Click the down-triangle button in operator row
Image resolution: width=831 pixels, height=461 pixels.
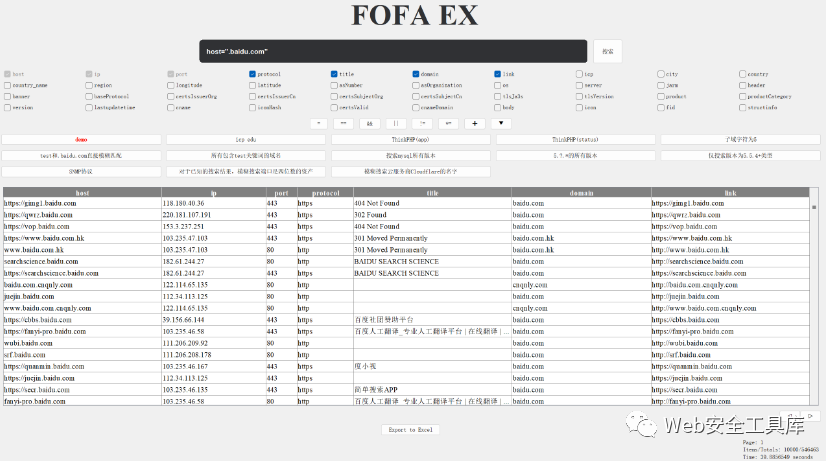click(501, 123)
